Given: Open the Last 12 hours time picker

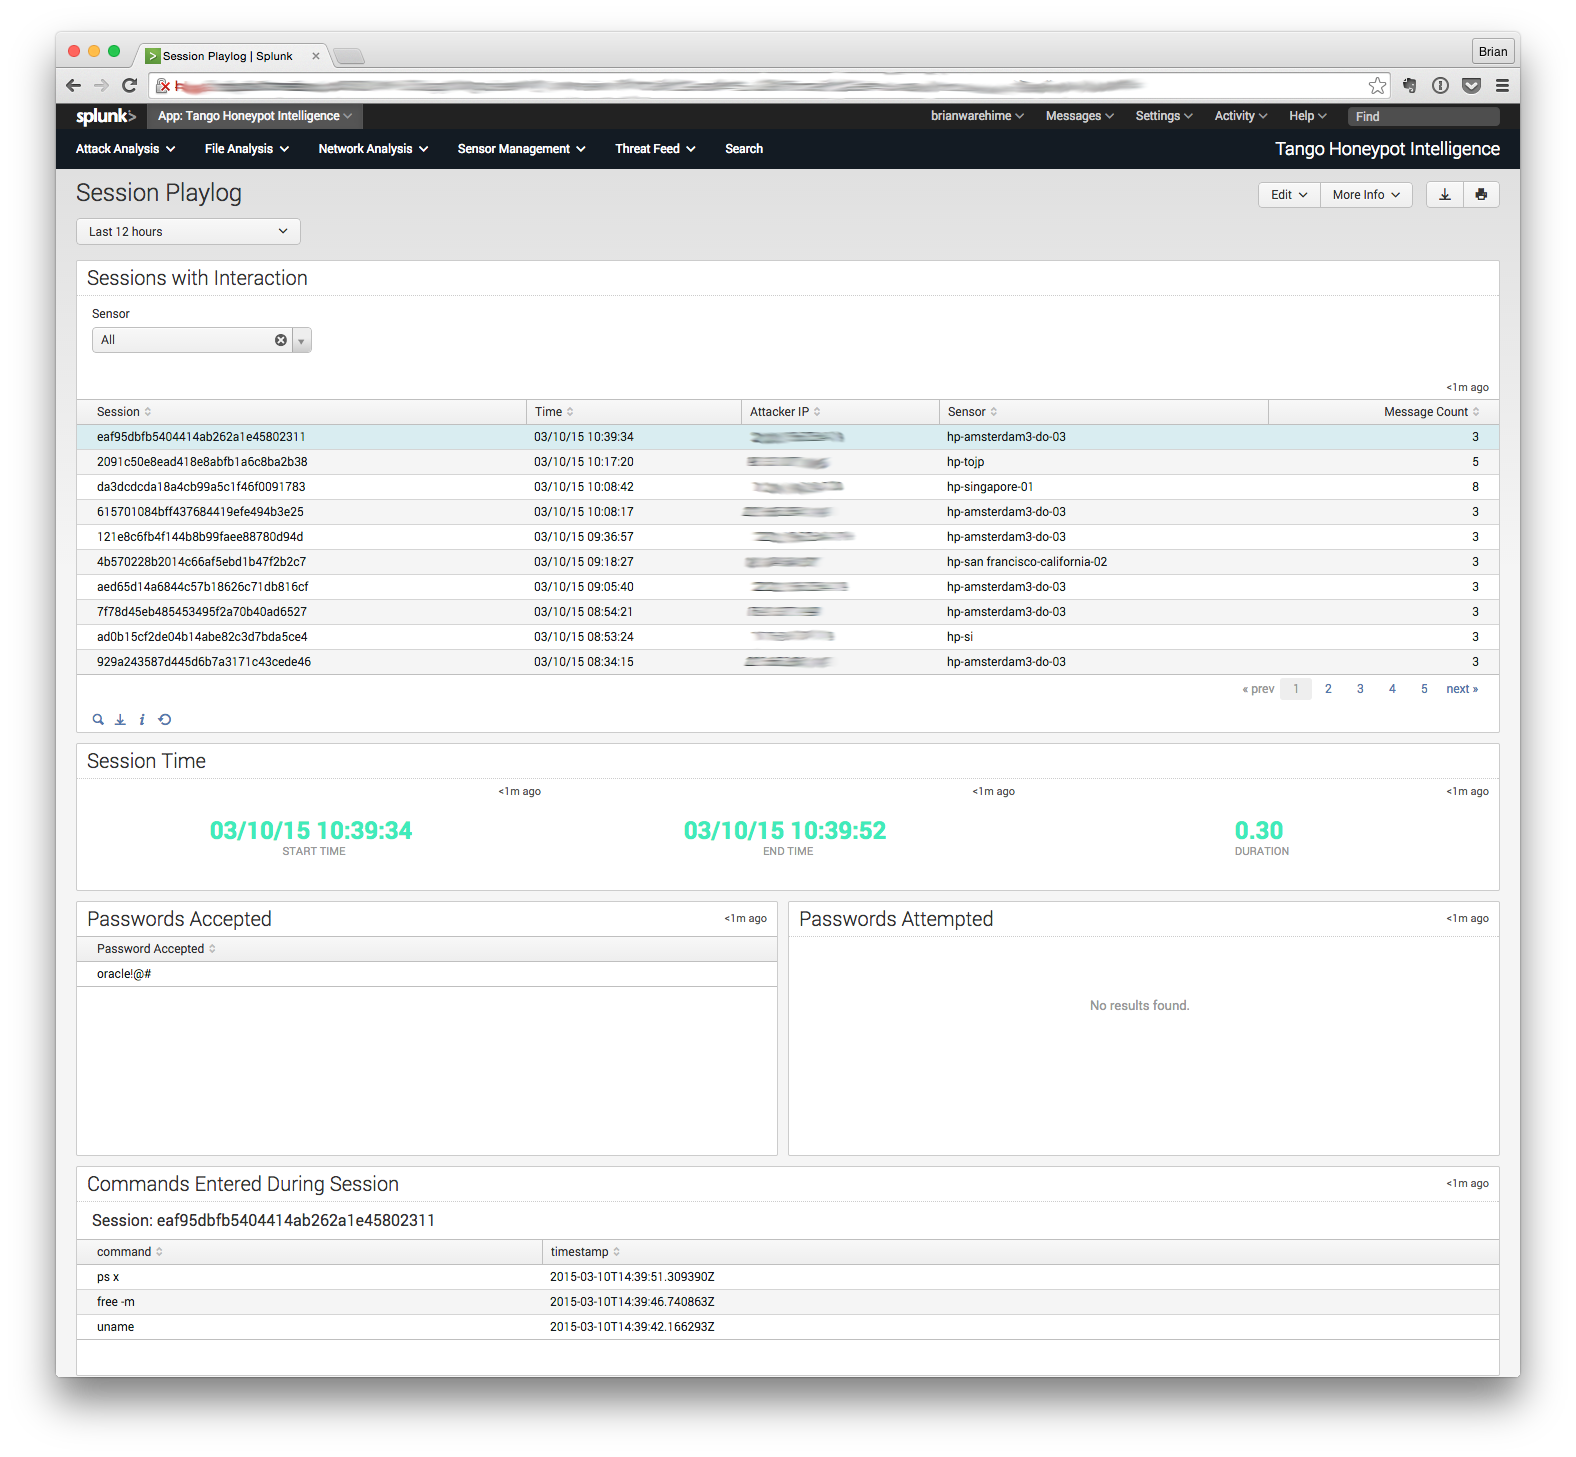Looking at the screenshot, I should (x=188, y=231).
